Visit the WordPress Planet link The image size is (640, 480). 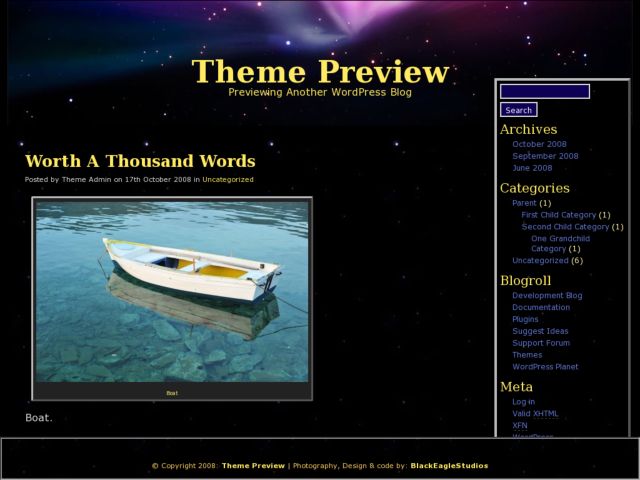pyautogui.click(x=545, y=367)
